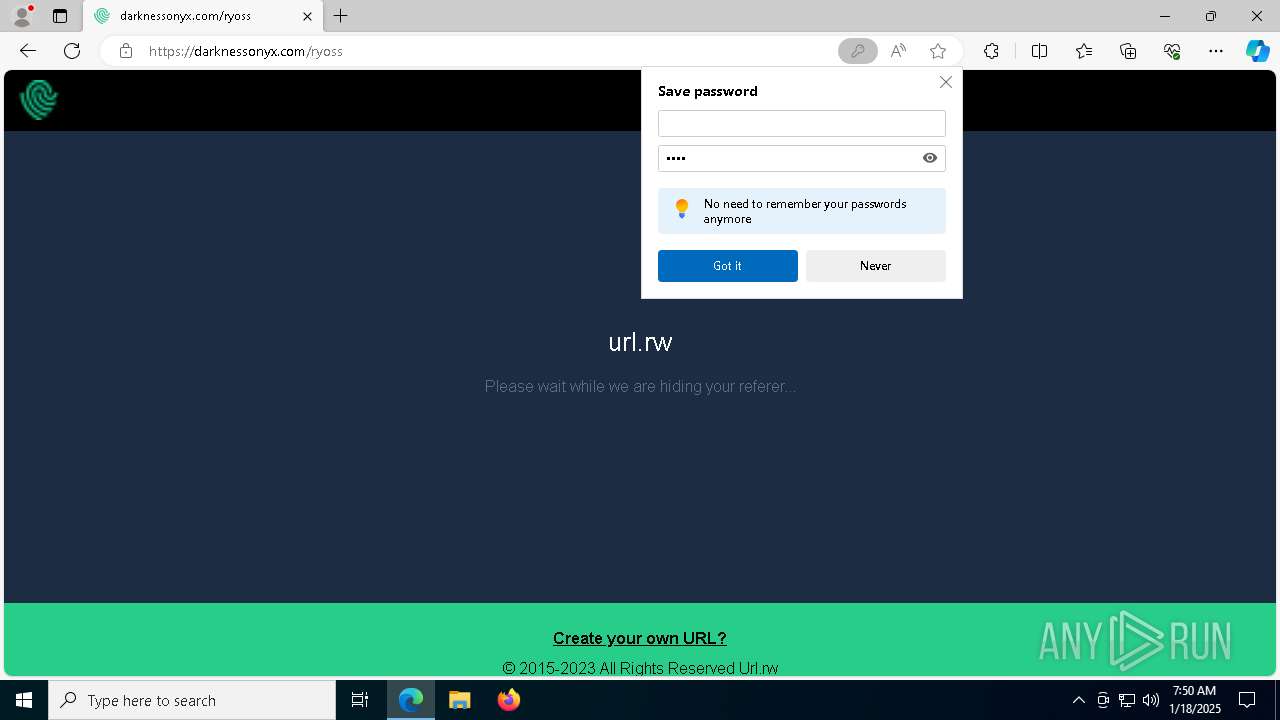Click the Got it button
Screen dimensions: 1280x720
(x=728, y=266)
